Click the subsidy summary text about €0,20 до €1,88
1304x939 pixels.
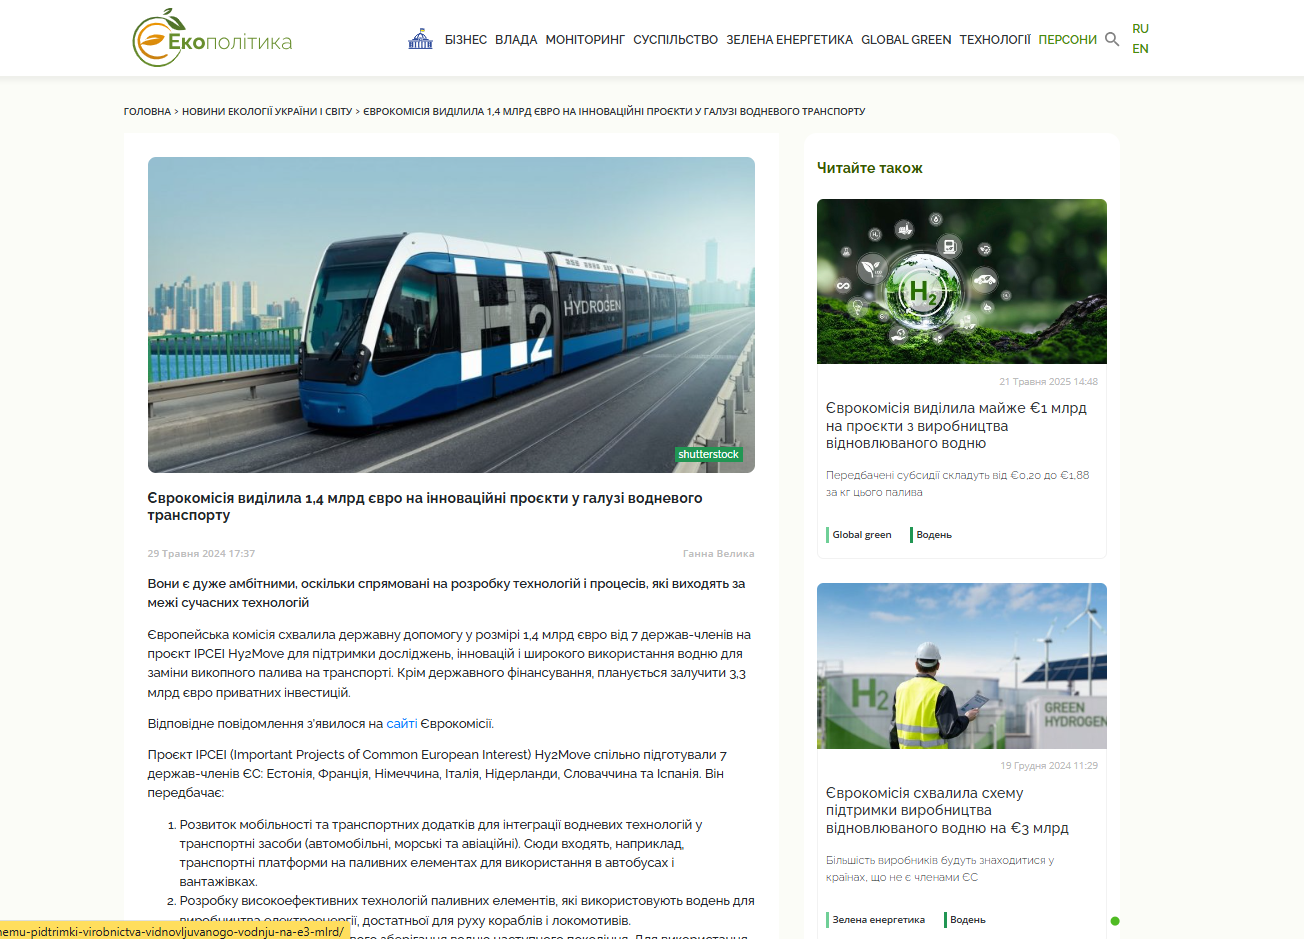click(957, 484)
